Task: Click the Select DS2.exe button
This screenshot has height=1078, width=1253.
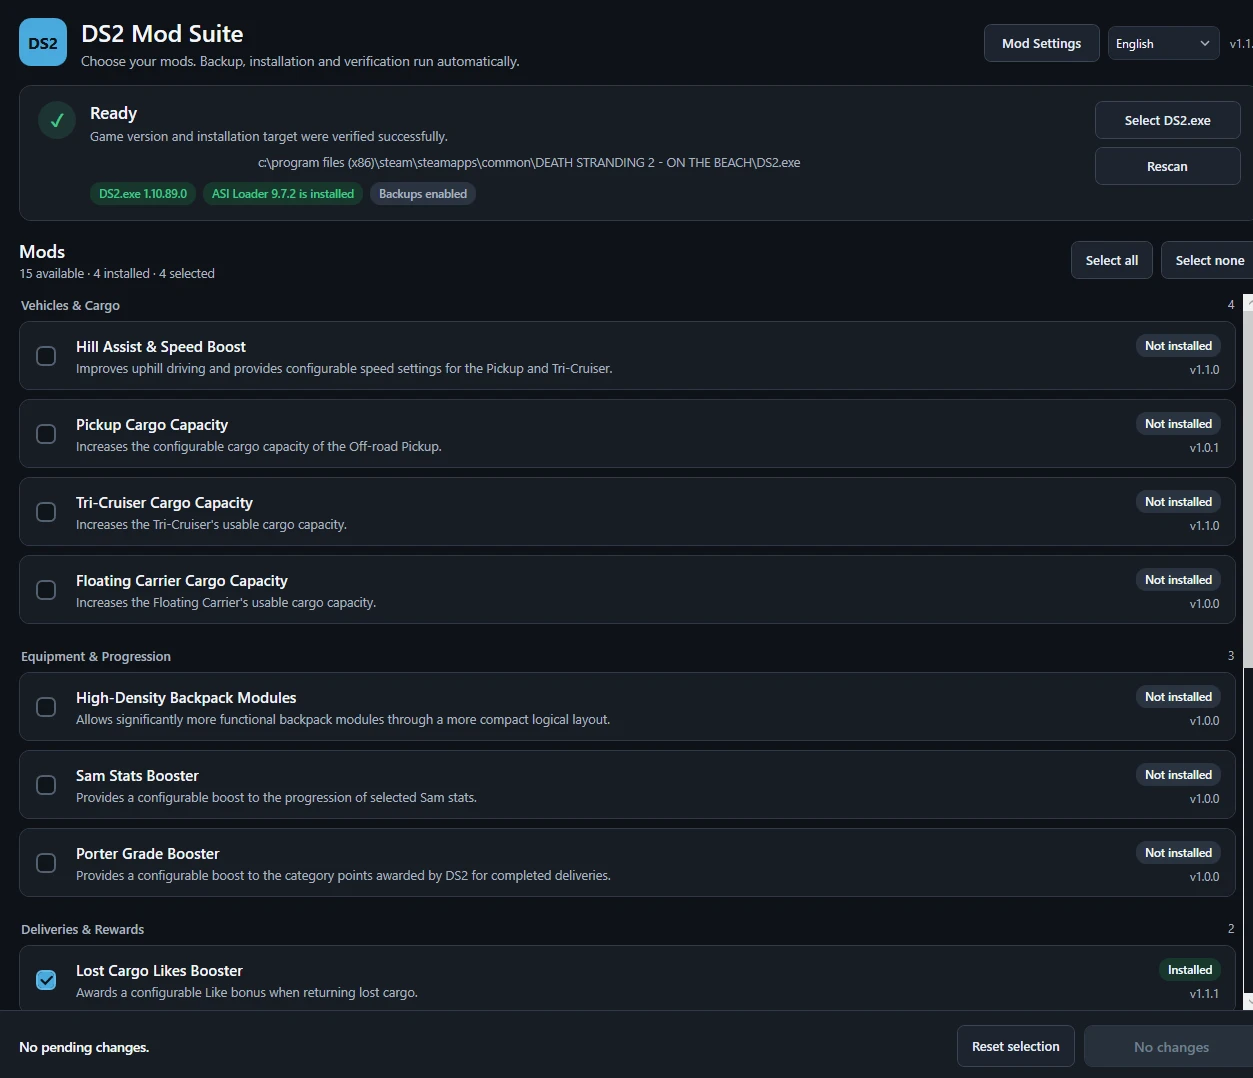Action: click(1167, 120)
